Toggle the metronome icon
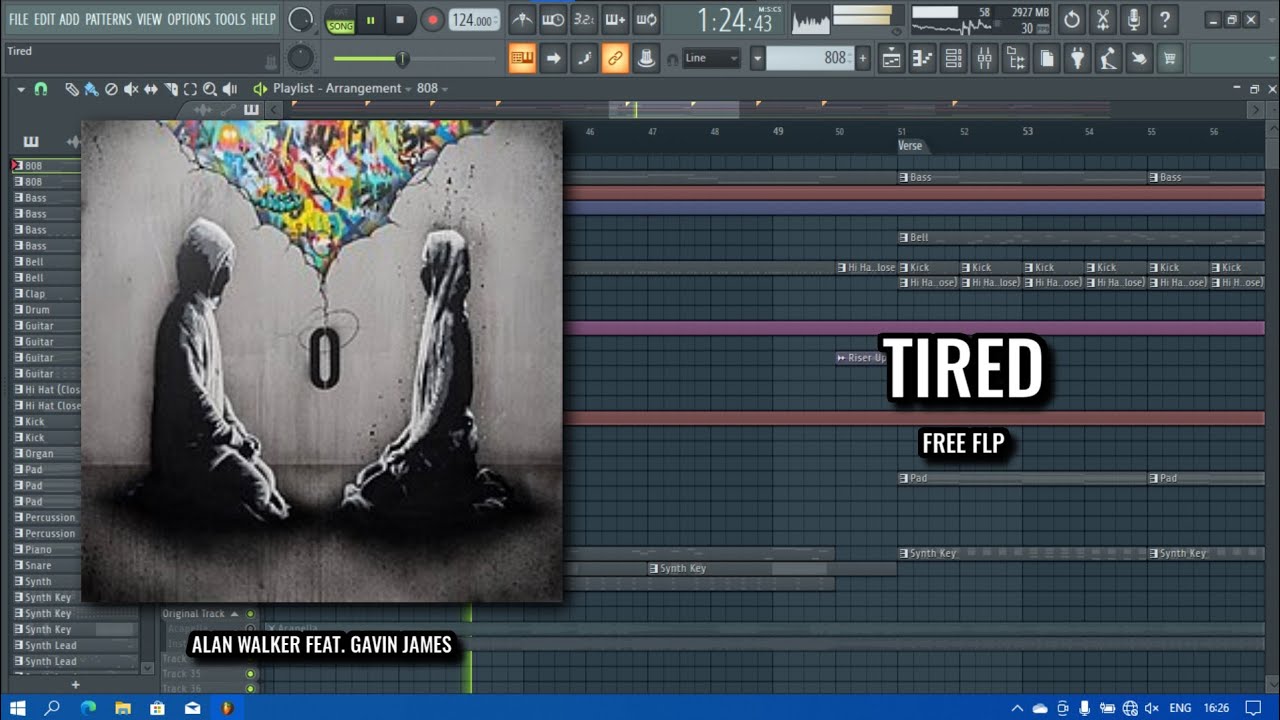Image resolution: width=1280 pixels, height=720 pixels. click(x=521, y=19)
